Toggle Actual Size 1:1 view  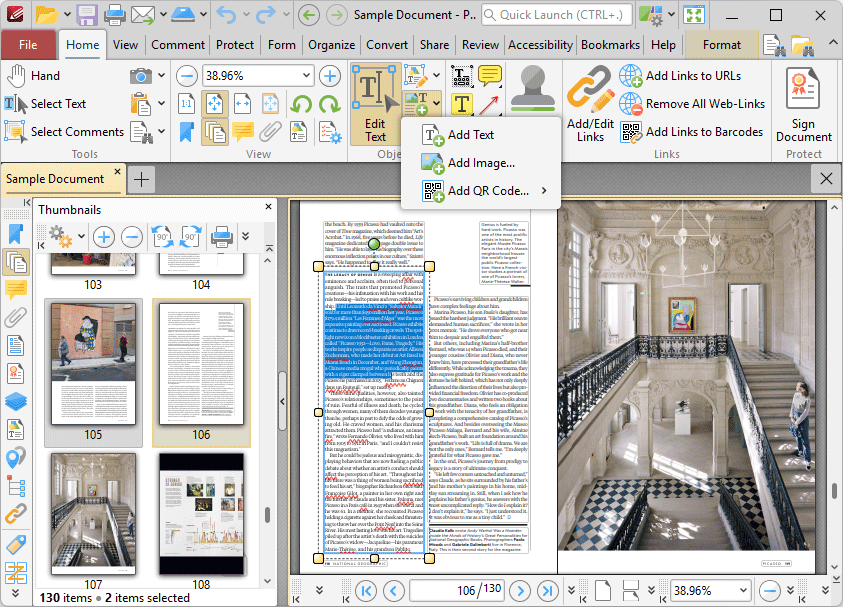[187, 104]
